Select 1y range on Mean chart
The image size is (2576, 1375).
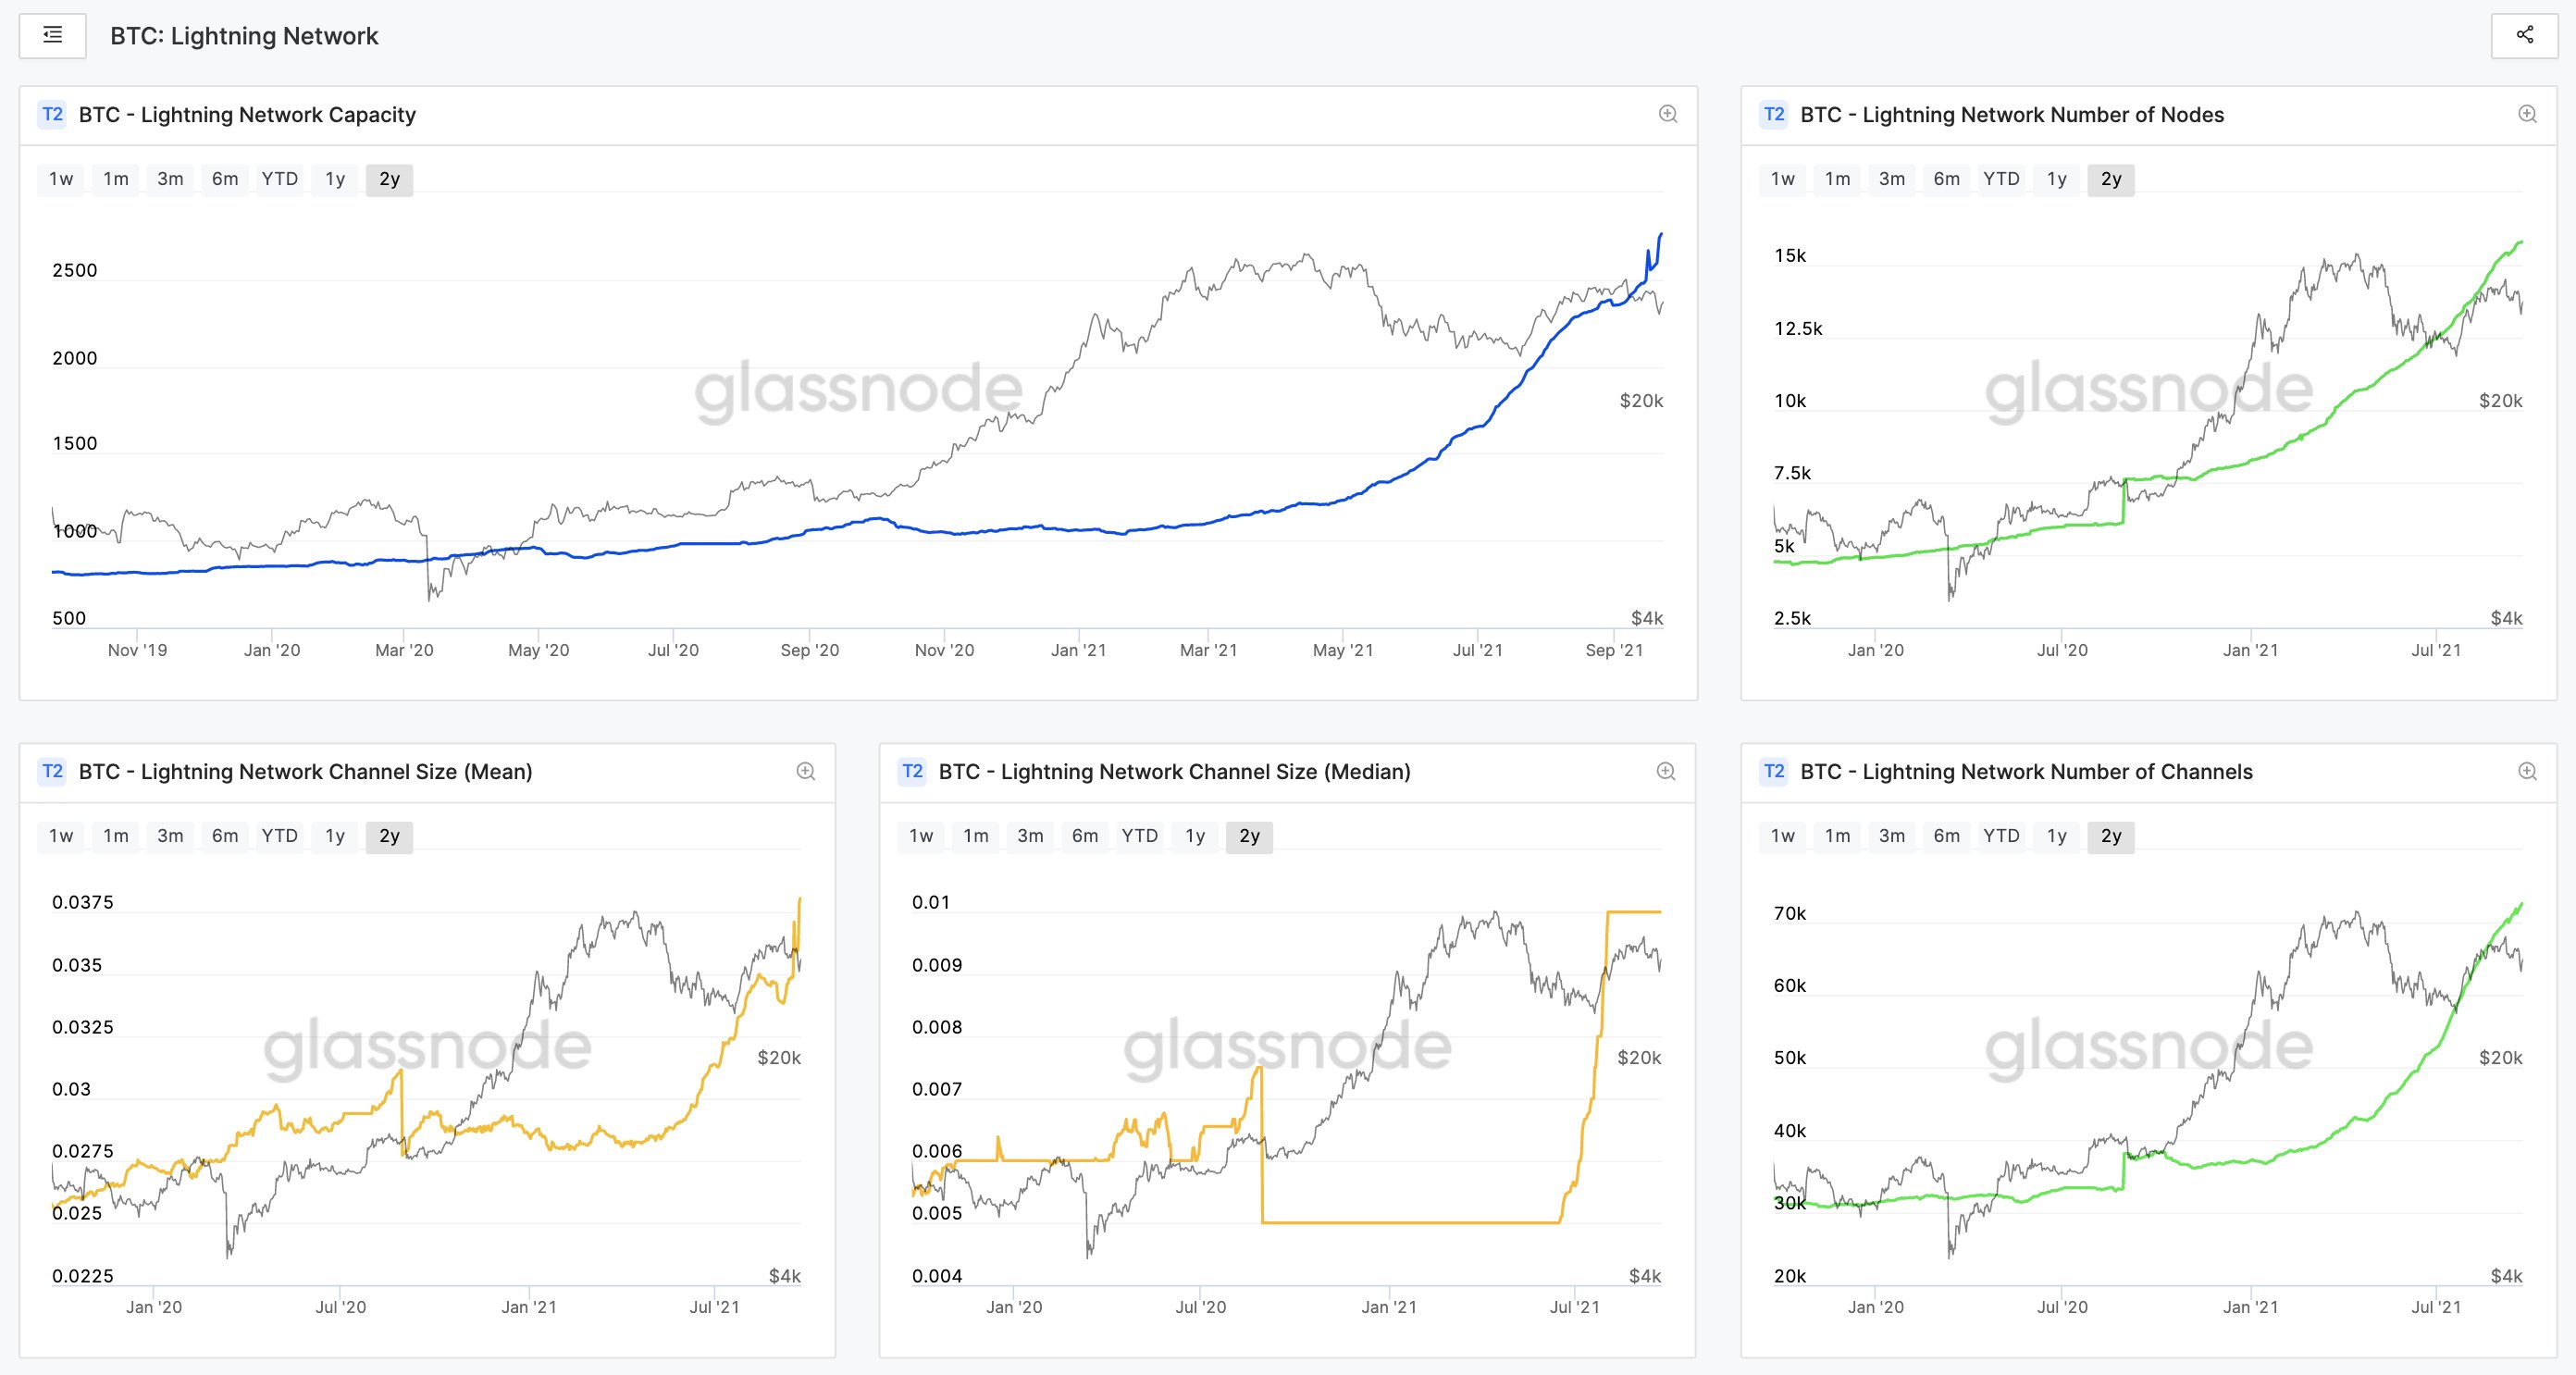(x=335, y=836)
